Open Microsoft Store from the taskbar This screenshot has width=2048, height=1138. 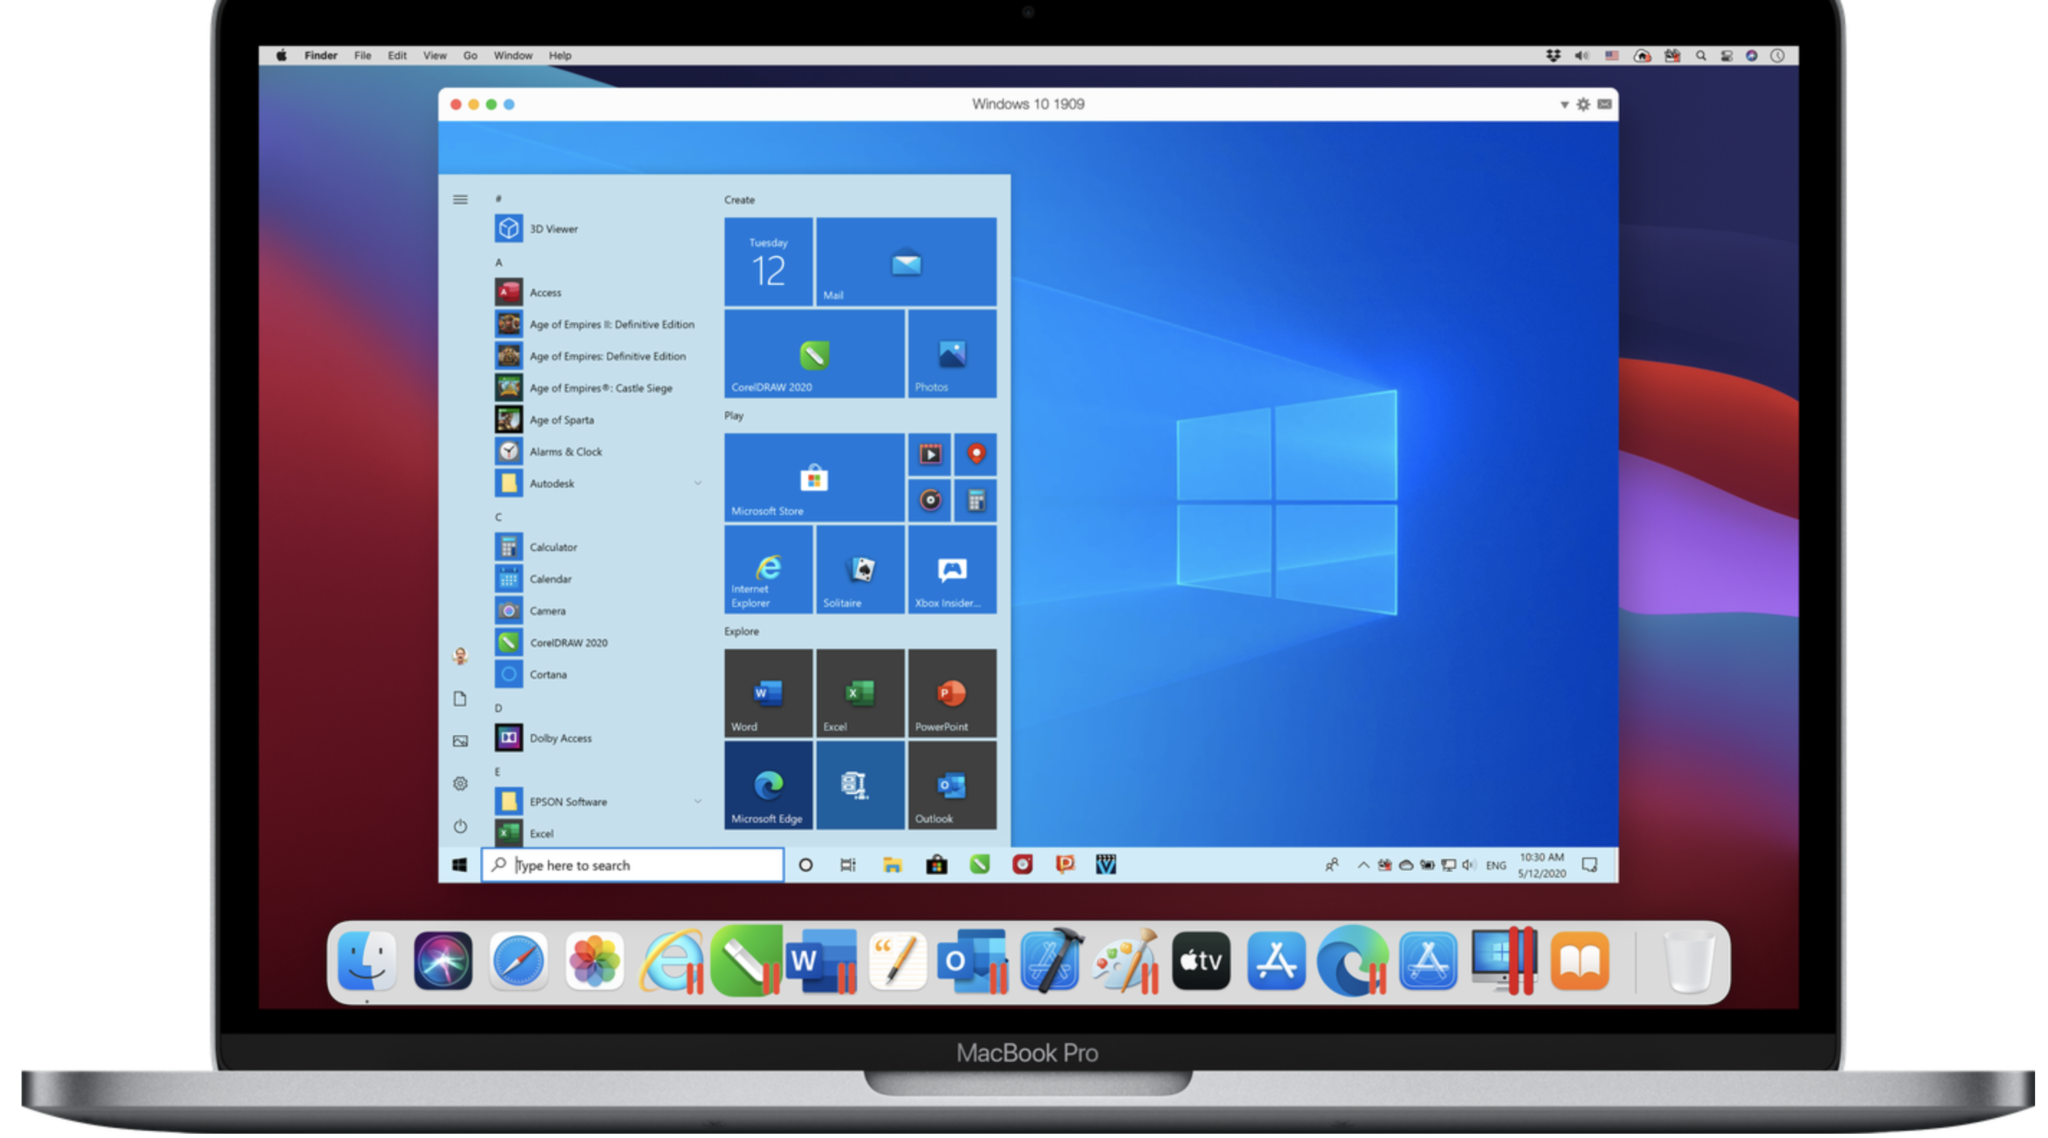coord(936,865)
